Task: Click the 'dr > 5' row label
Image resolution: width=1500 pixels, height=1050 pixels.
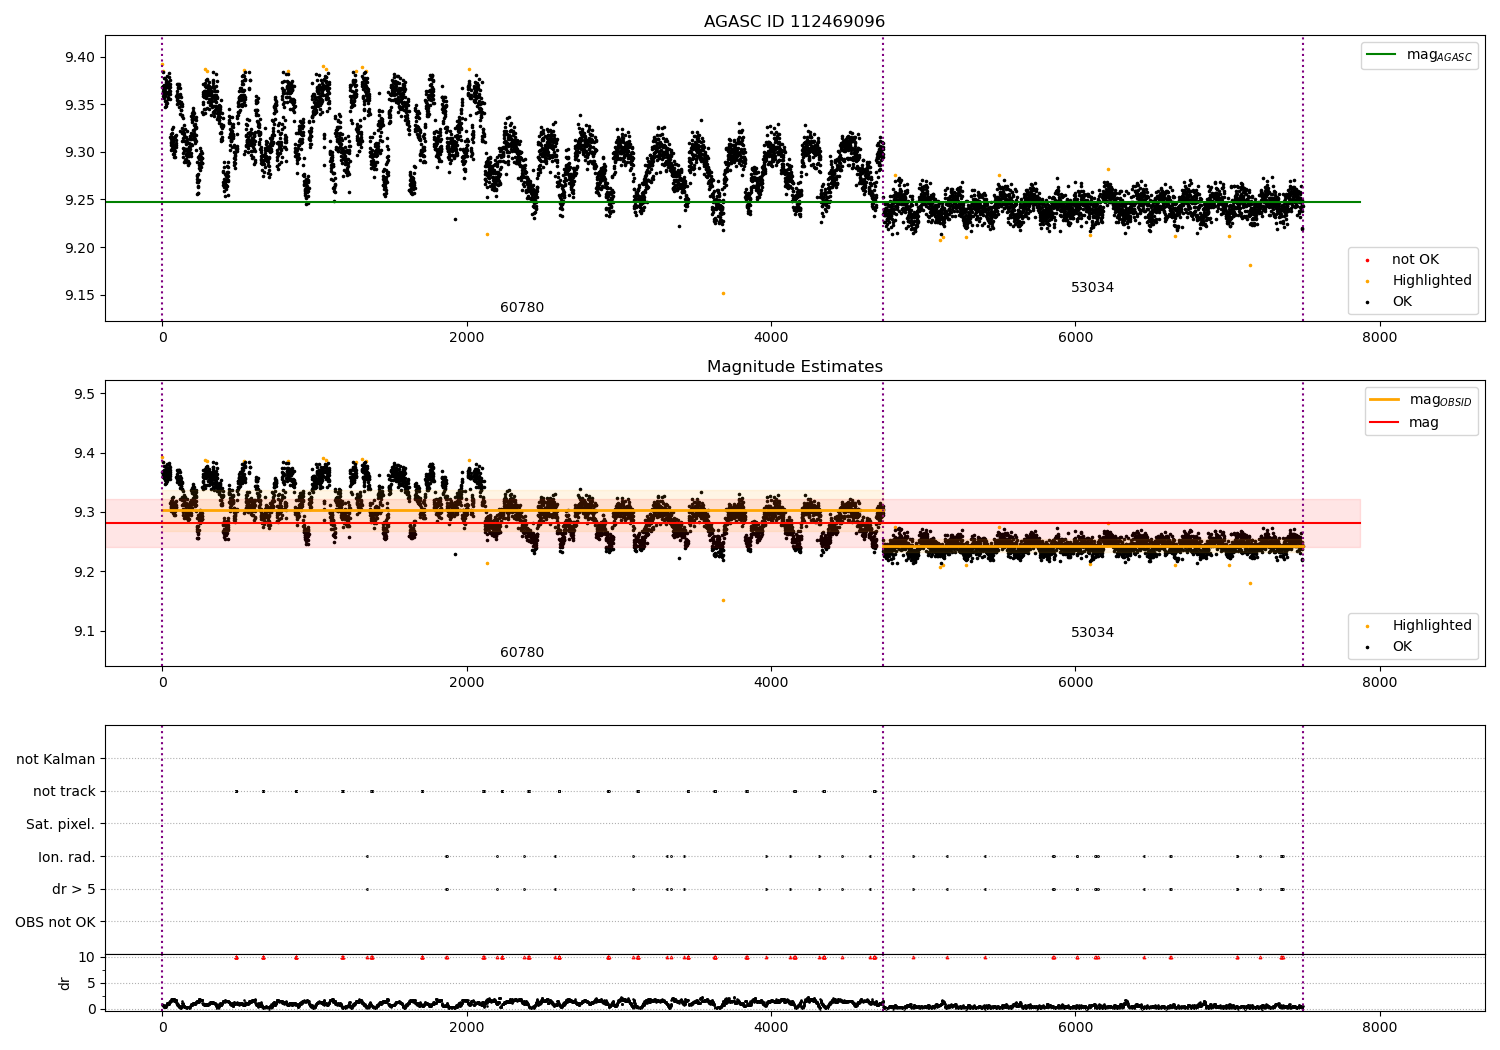Action: point(74,890)
